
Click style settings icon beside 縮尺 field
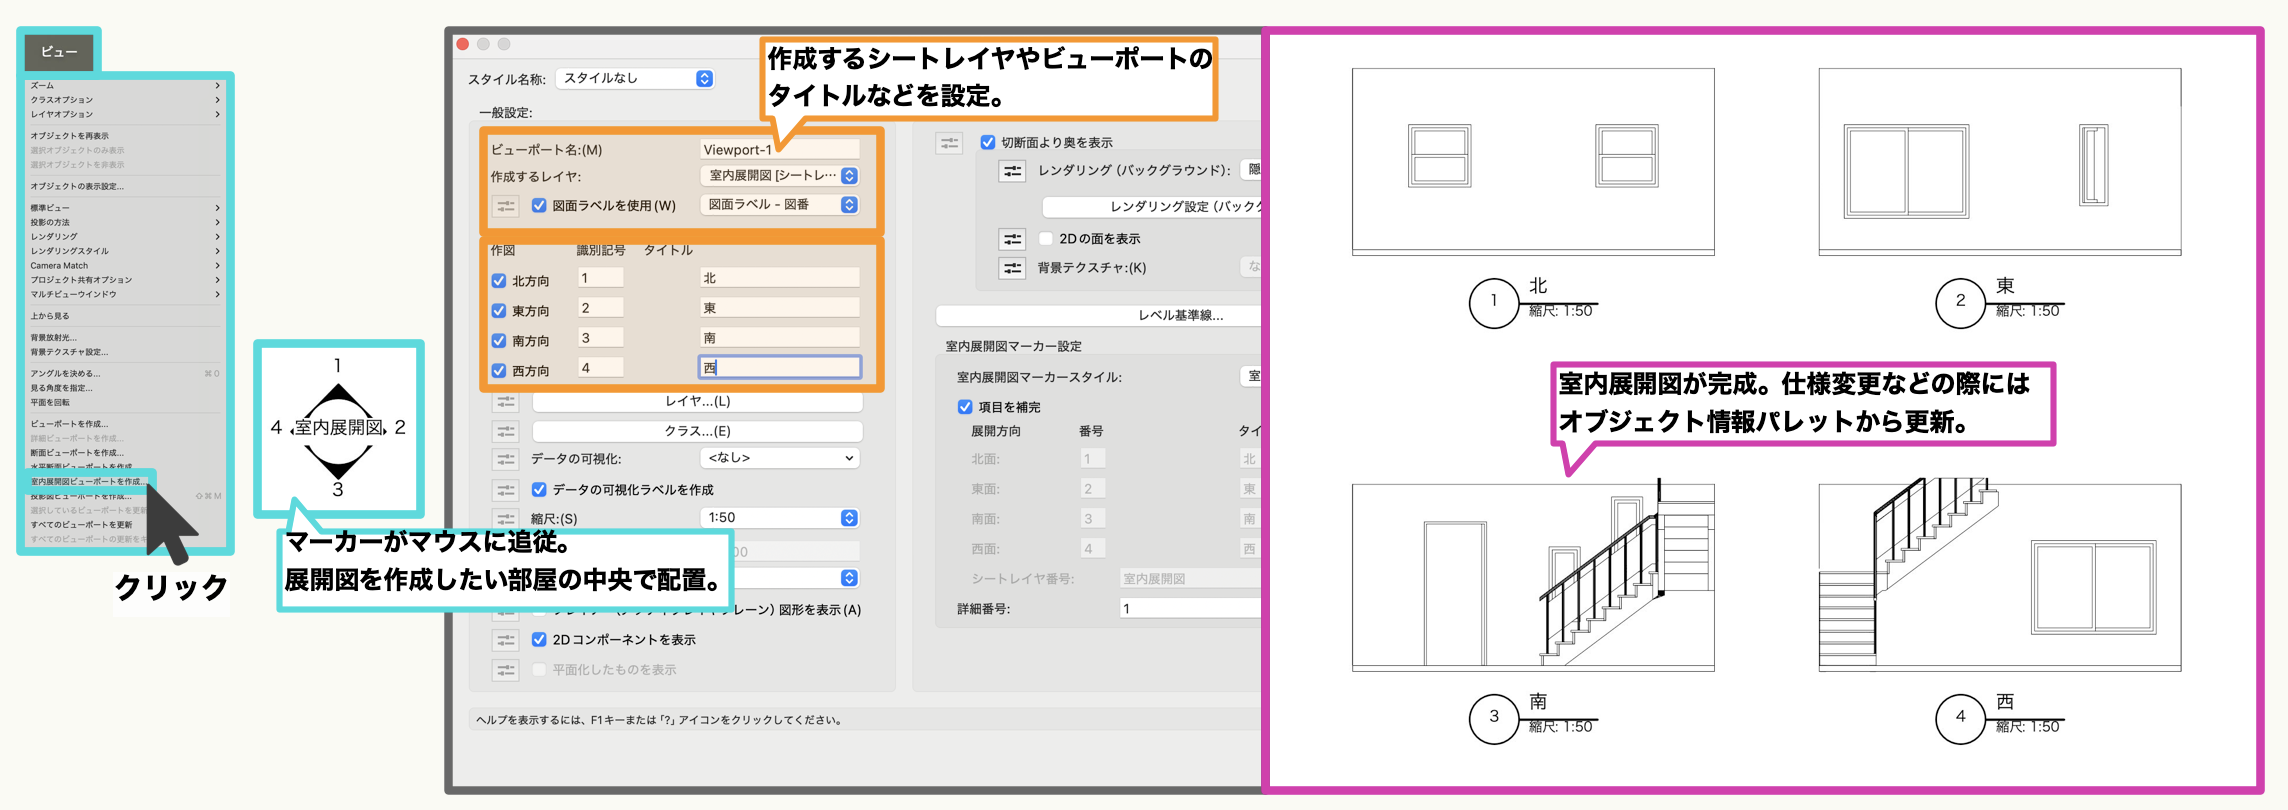506,518
